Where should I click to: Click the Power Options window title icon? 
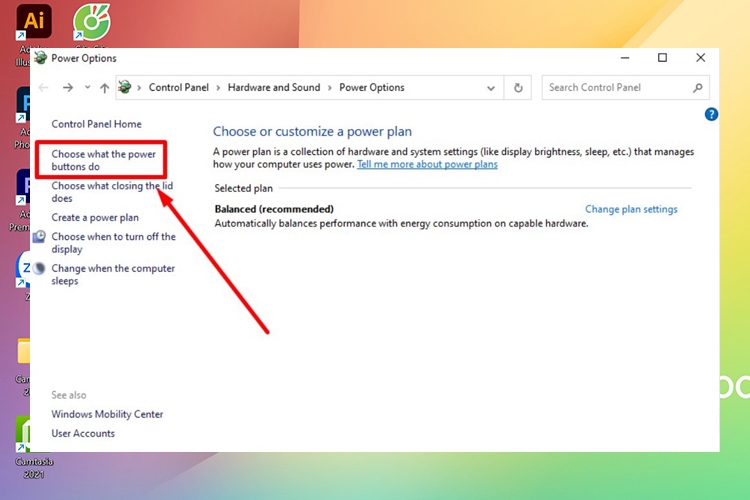41,58
